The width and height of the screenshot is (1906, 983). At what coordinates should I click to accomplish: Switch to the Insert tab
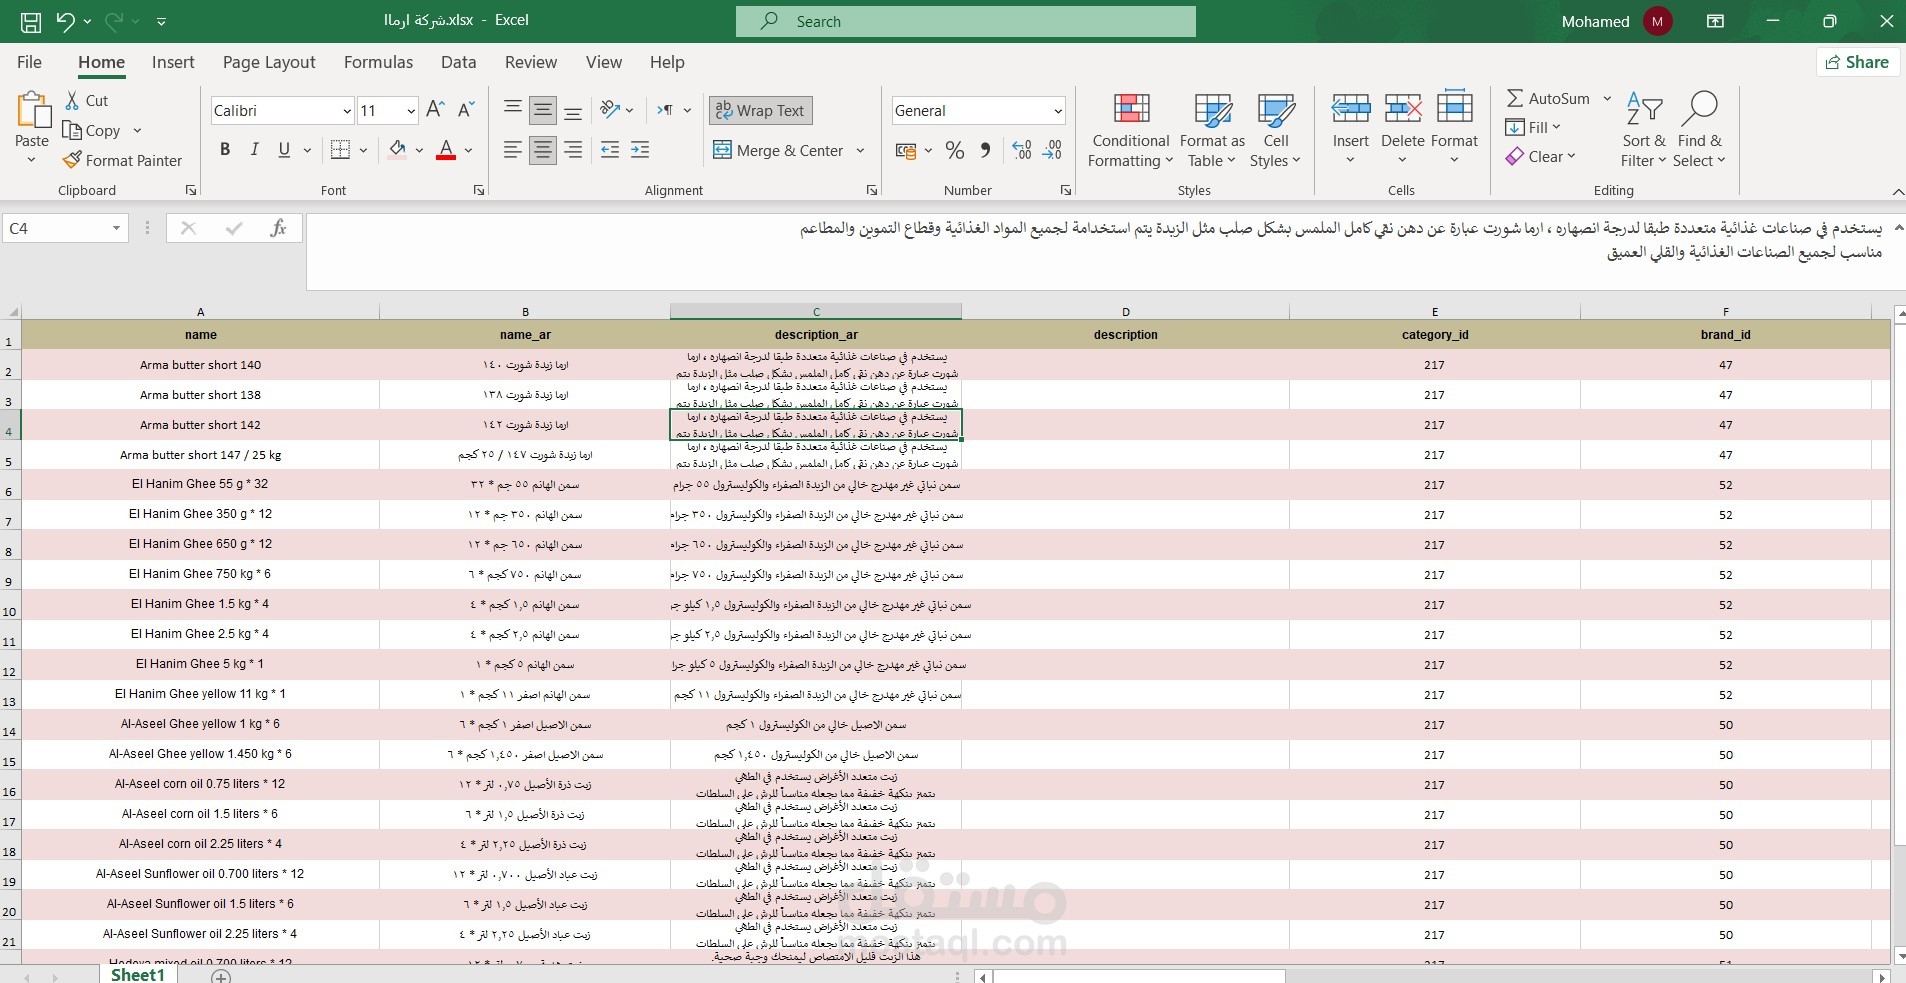(173, 62)
